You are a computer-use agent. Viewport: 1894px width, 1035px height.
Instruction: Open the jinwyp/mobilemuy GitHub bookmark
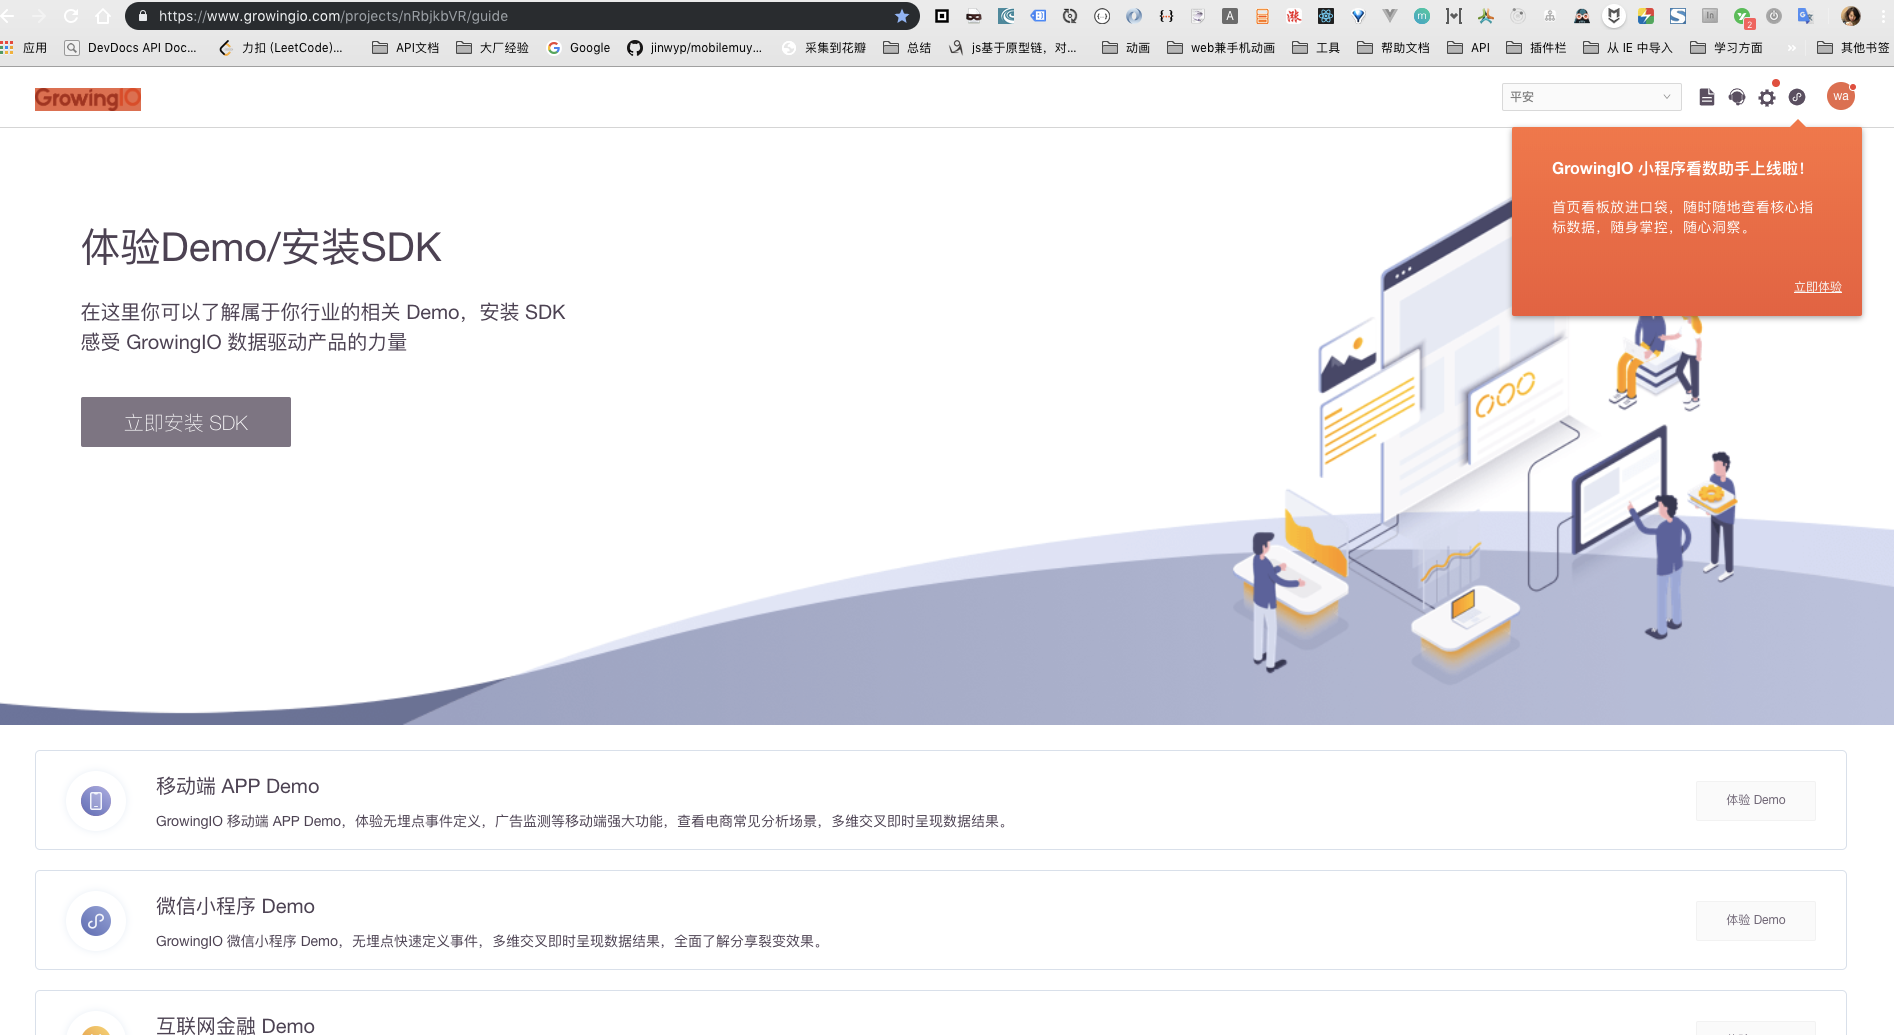point(694,48)
